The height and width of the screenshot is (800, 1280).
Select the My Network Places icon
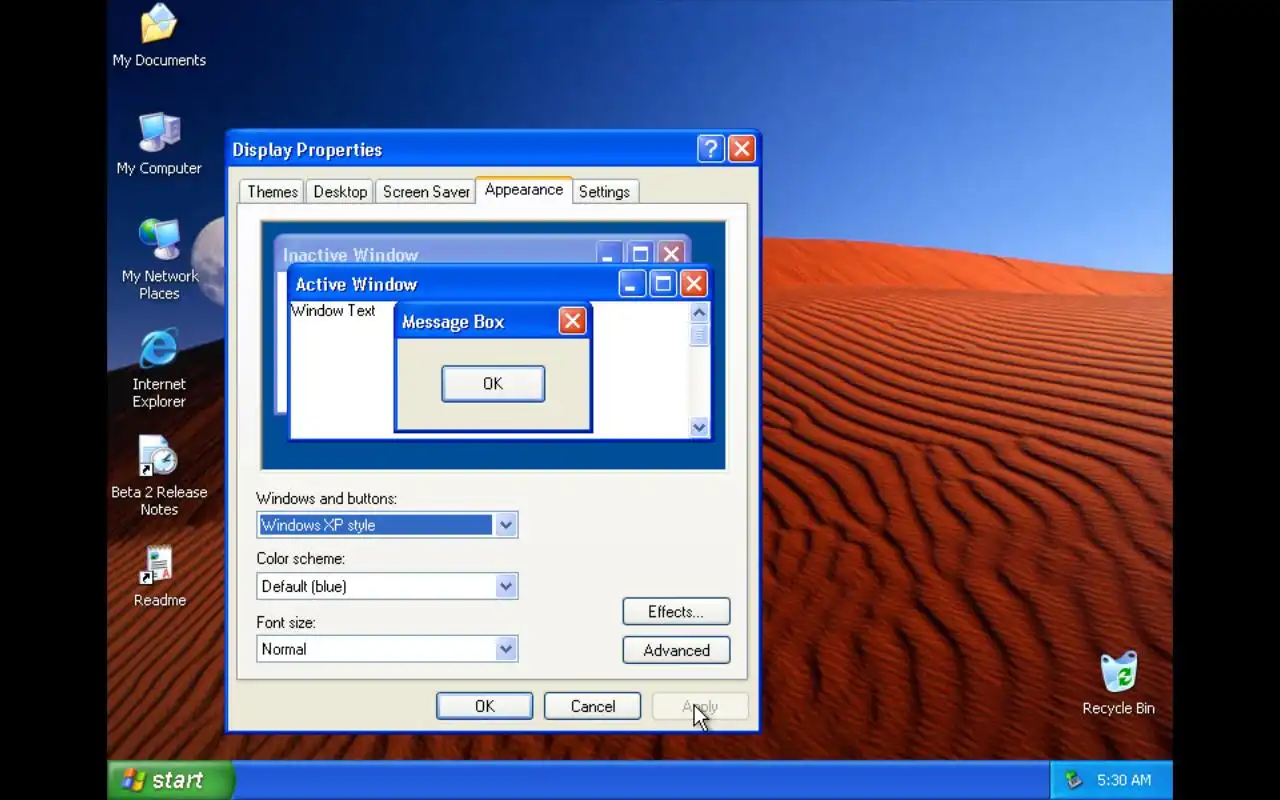tap(159, 258)
